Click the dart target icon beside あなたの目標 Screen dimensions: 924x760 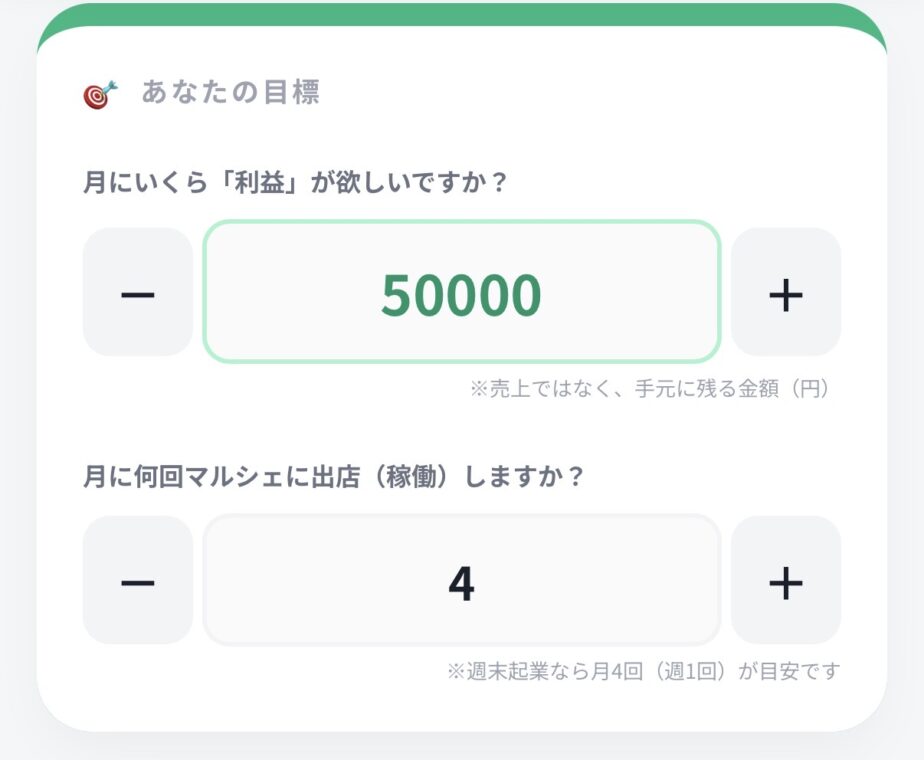[x=100, y=94]
